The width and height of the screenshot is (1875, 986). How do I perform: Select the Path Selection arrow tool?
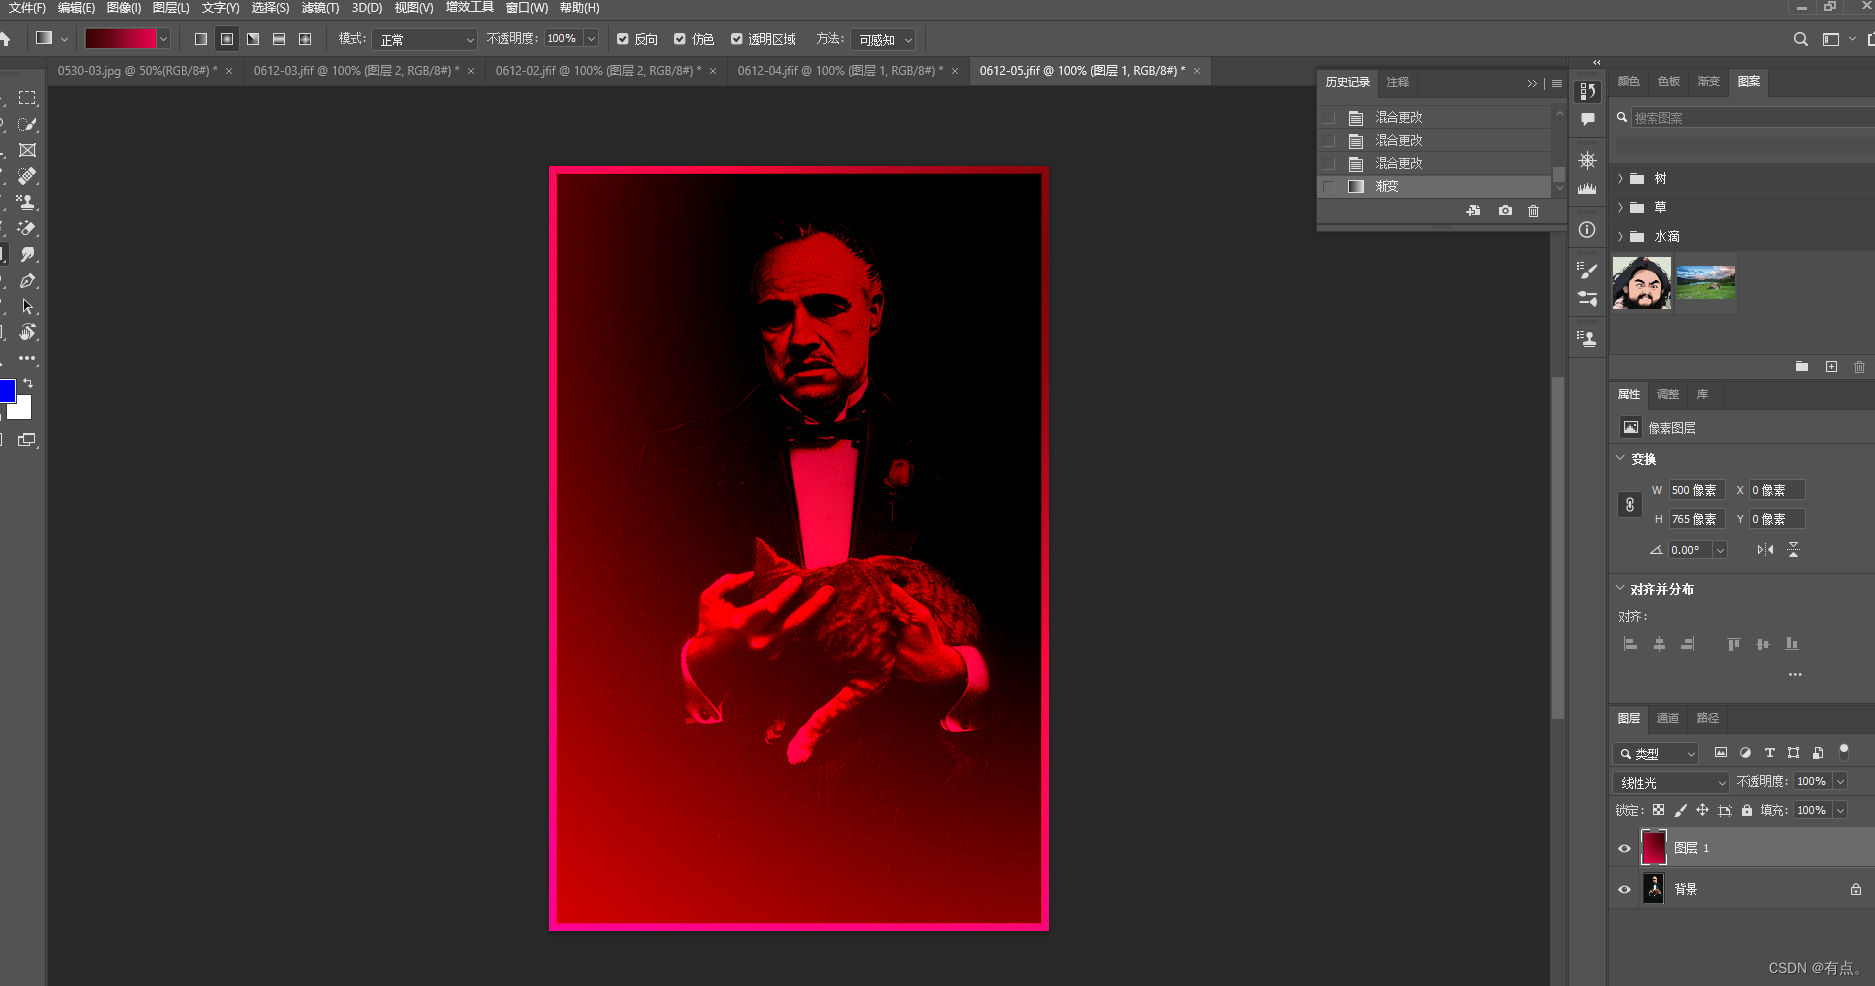[27, 307]
